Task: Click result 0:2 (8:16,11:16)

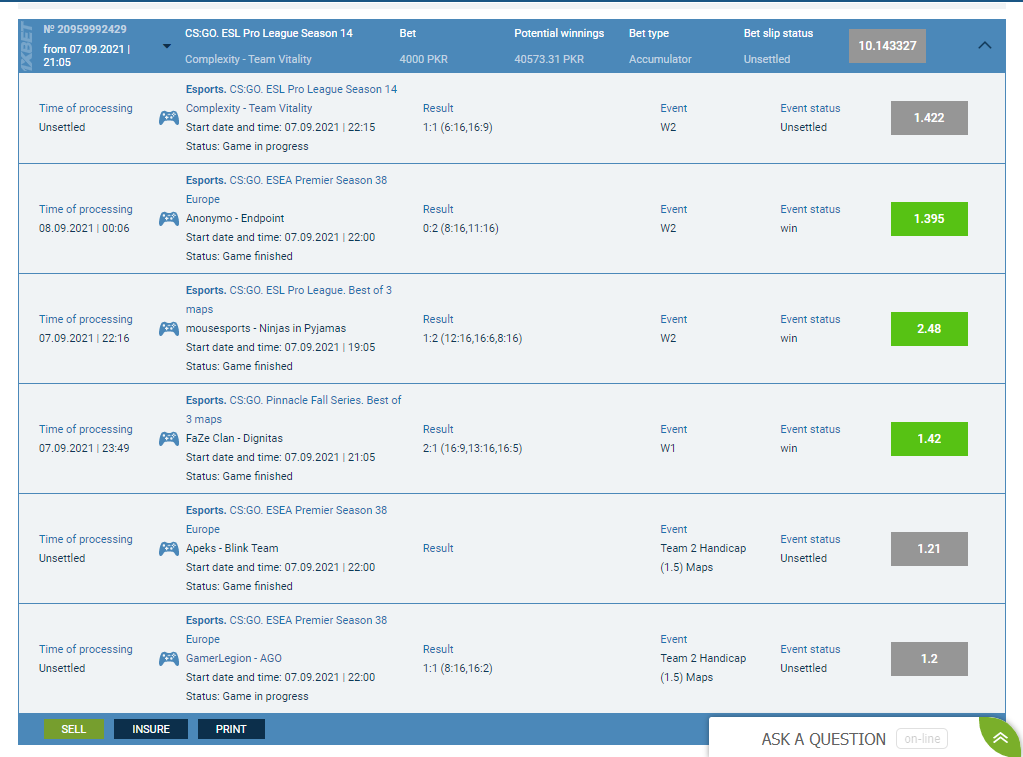Action: (x=461, y=228)
